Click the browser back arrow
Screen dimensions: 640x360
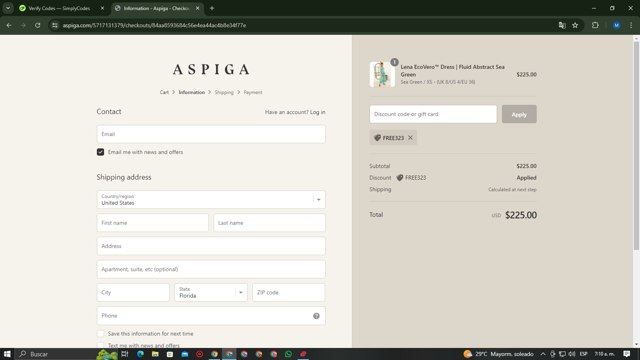click(9, 25)
